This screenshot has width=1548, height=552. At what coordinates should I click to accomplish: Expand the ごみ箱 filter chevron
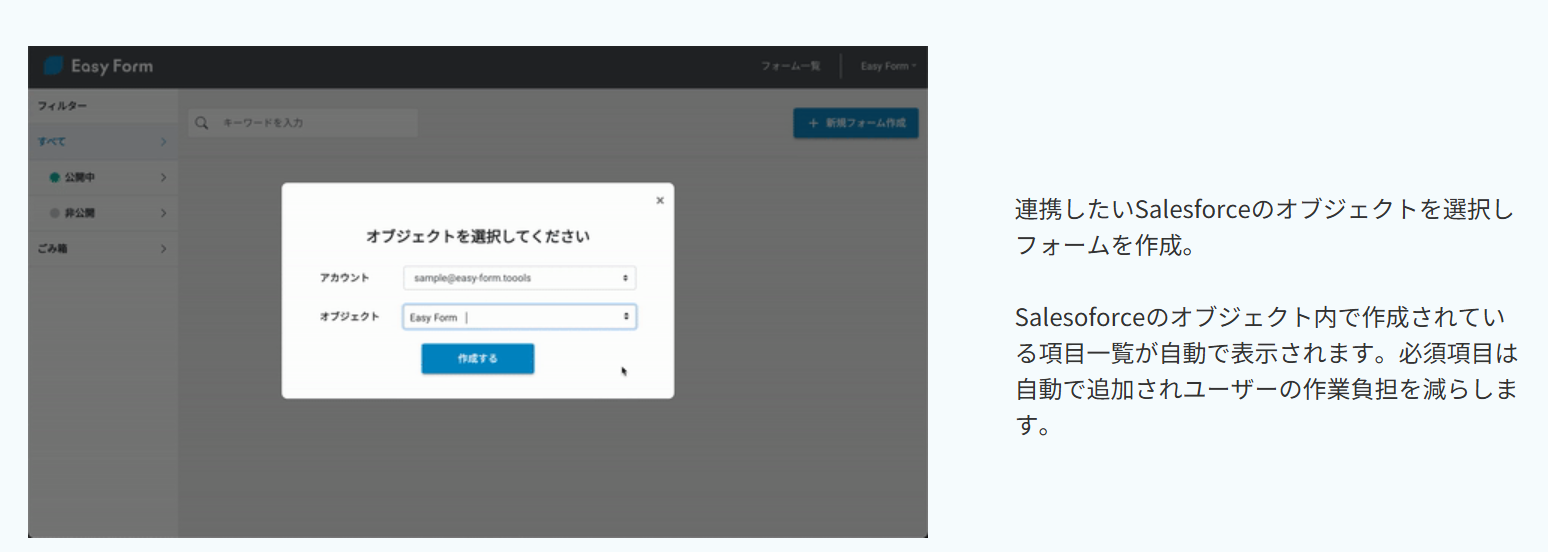(x=163, y=248)
